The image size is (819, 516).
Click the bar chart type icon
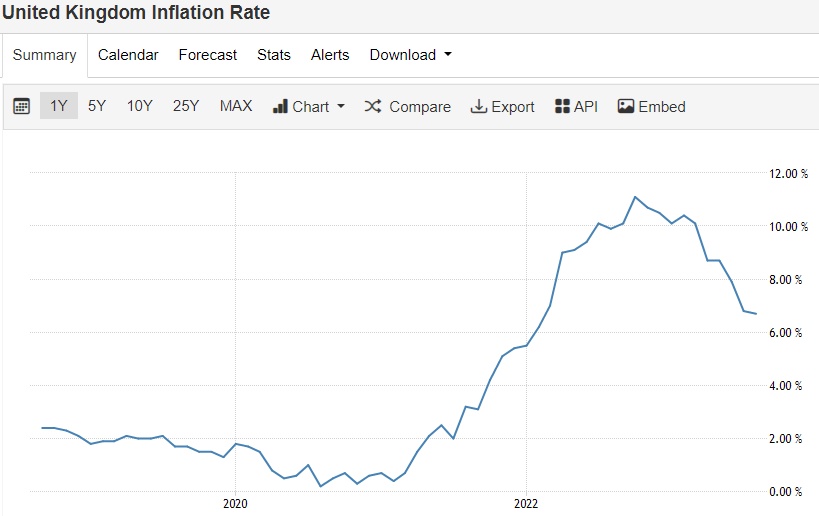point(280,106)
